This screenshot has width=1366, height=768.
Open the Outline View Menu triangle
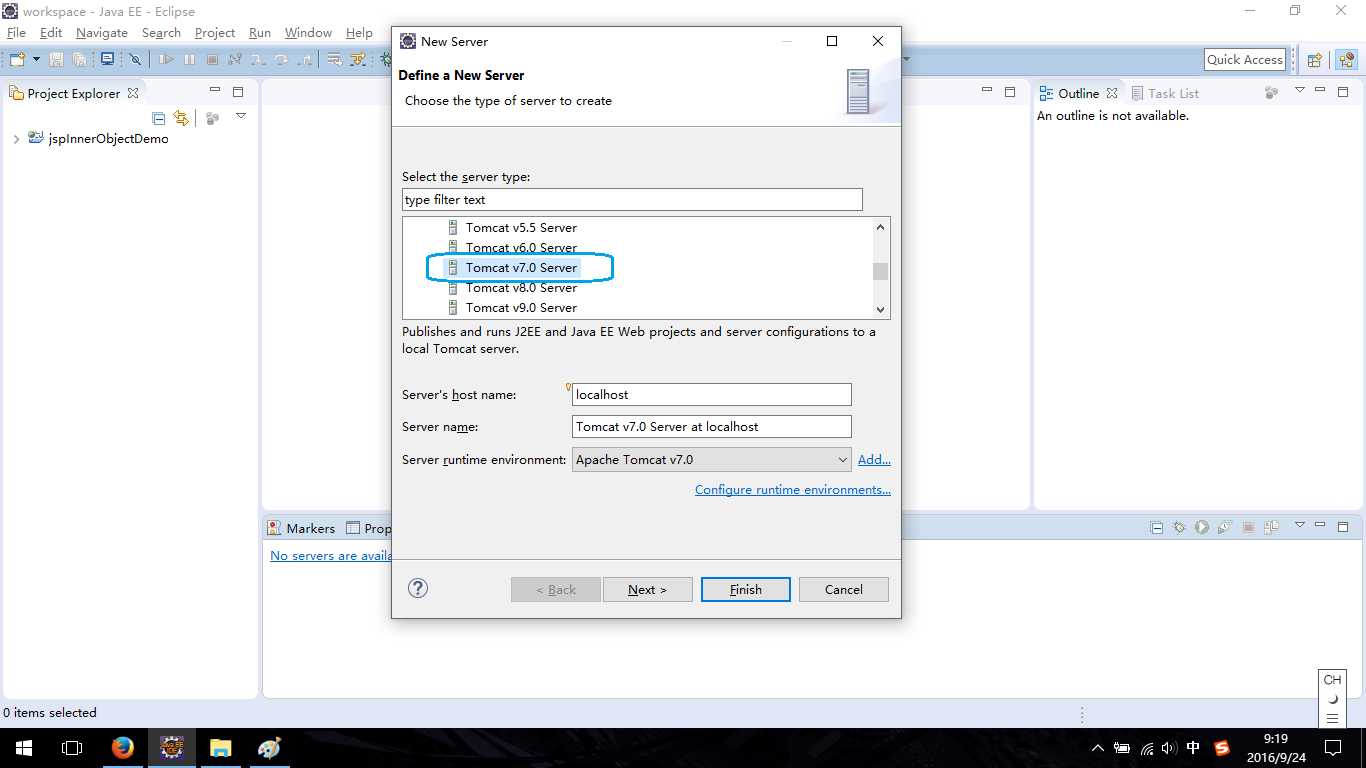(1300, 90)
